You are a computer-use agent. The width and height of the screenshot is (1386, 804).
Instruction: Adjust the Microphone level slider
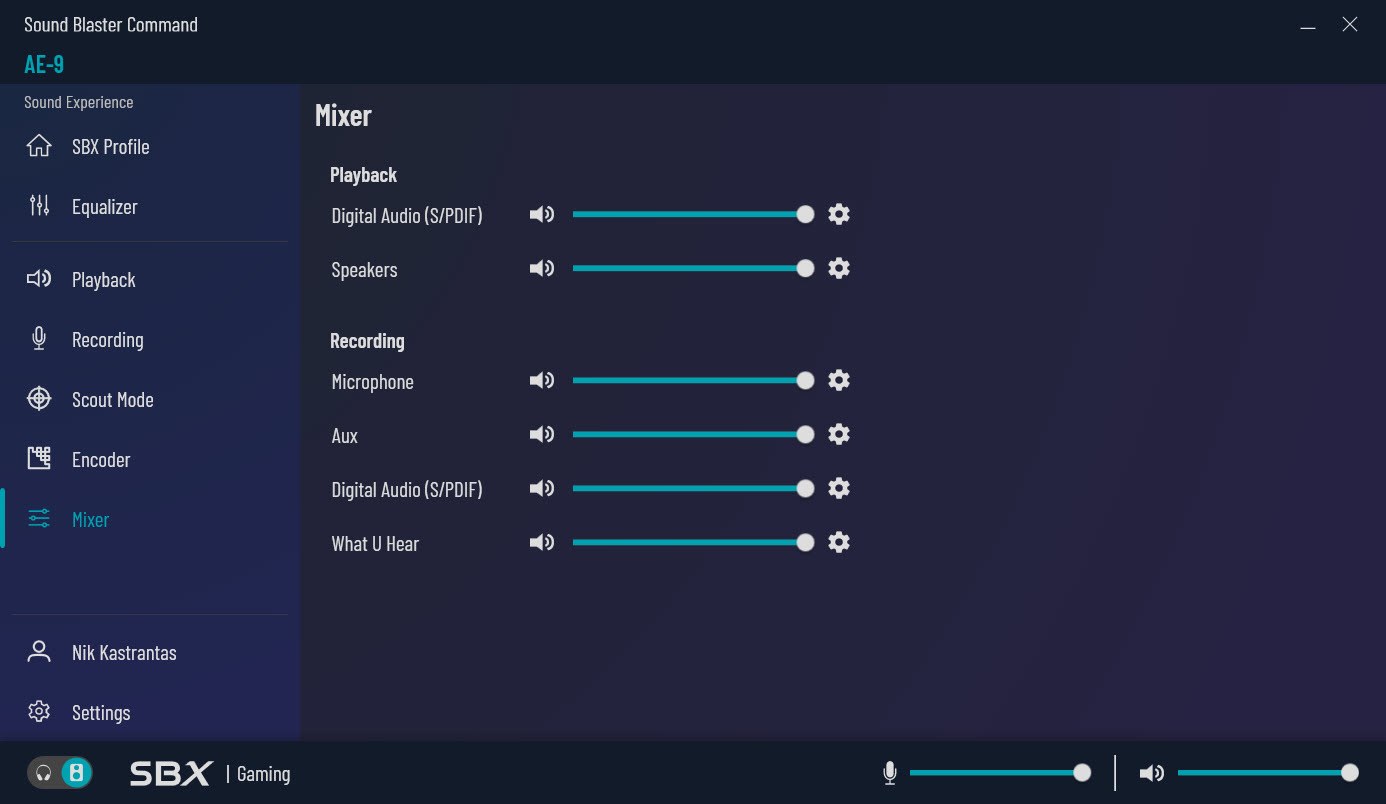694,380
